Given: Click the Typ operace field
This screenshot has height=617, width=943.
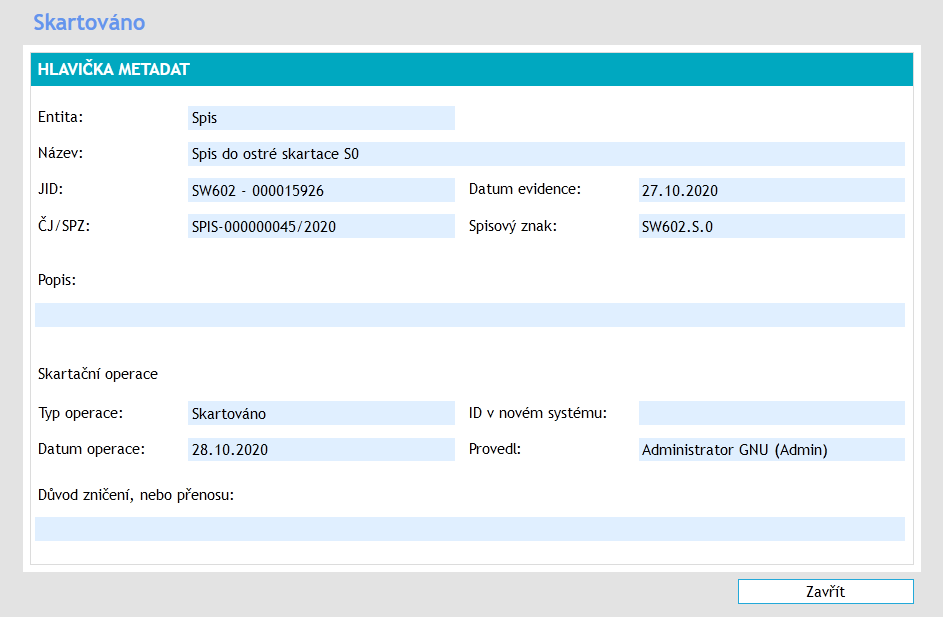Looking at the screenshot, I should point(320,413).
